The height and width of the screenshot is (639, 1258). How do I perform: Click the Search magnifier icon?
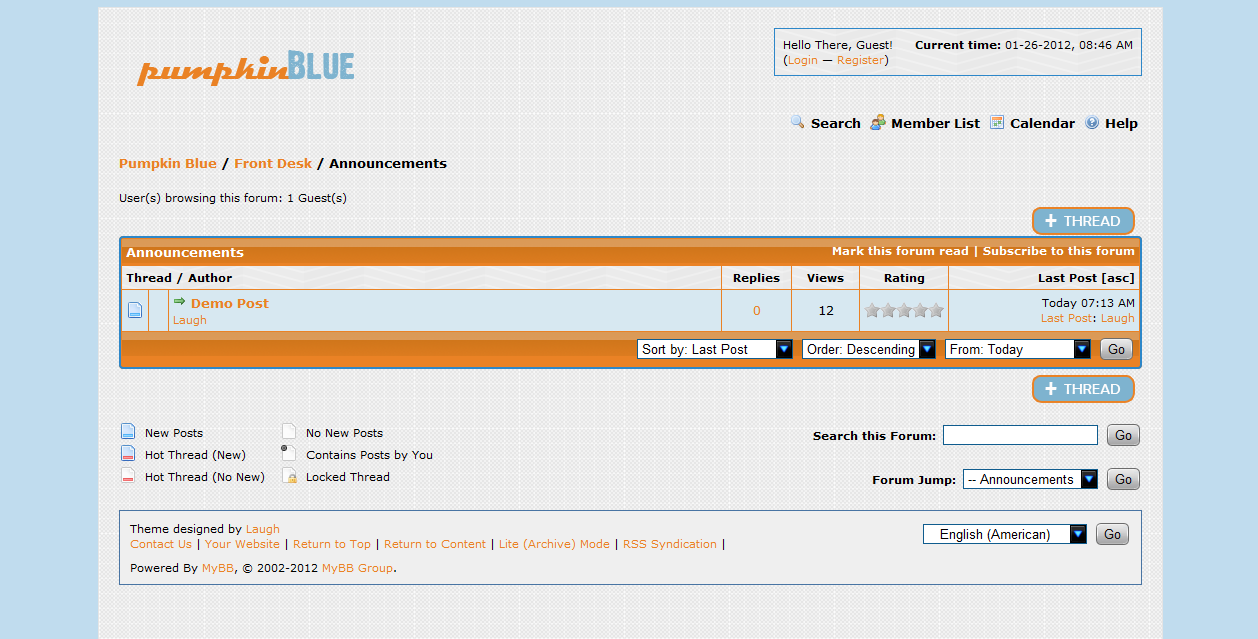coord(797,122)
